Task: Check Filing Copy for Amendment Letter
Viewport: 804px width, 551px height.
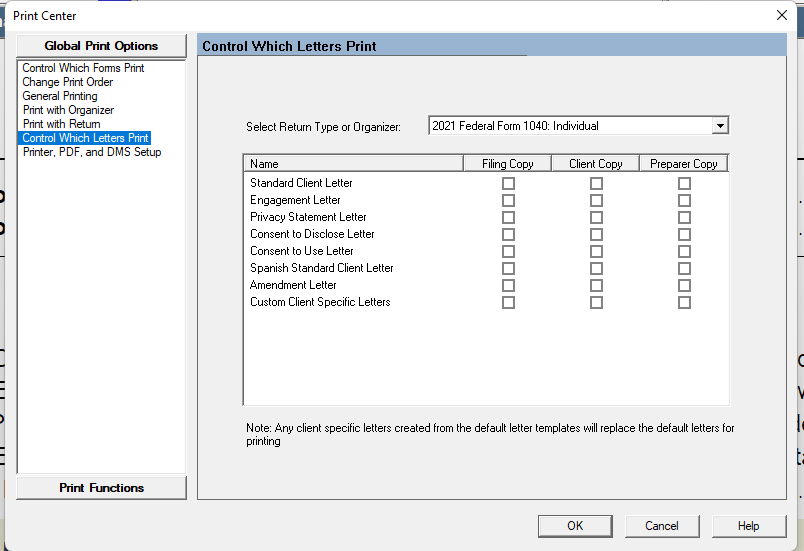Action: click(508, 286)
